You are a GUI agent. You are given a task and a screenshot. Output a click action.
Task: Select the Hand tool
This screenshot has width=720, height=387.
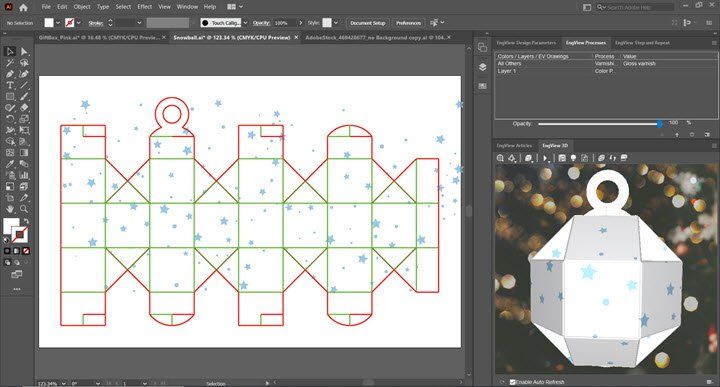(10, 209)
